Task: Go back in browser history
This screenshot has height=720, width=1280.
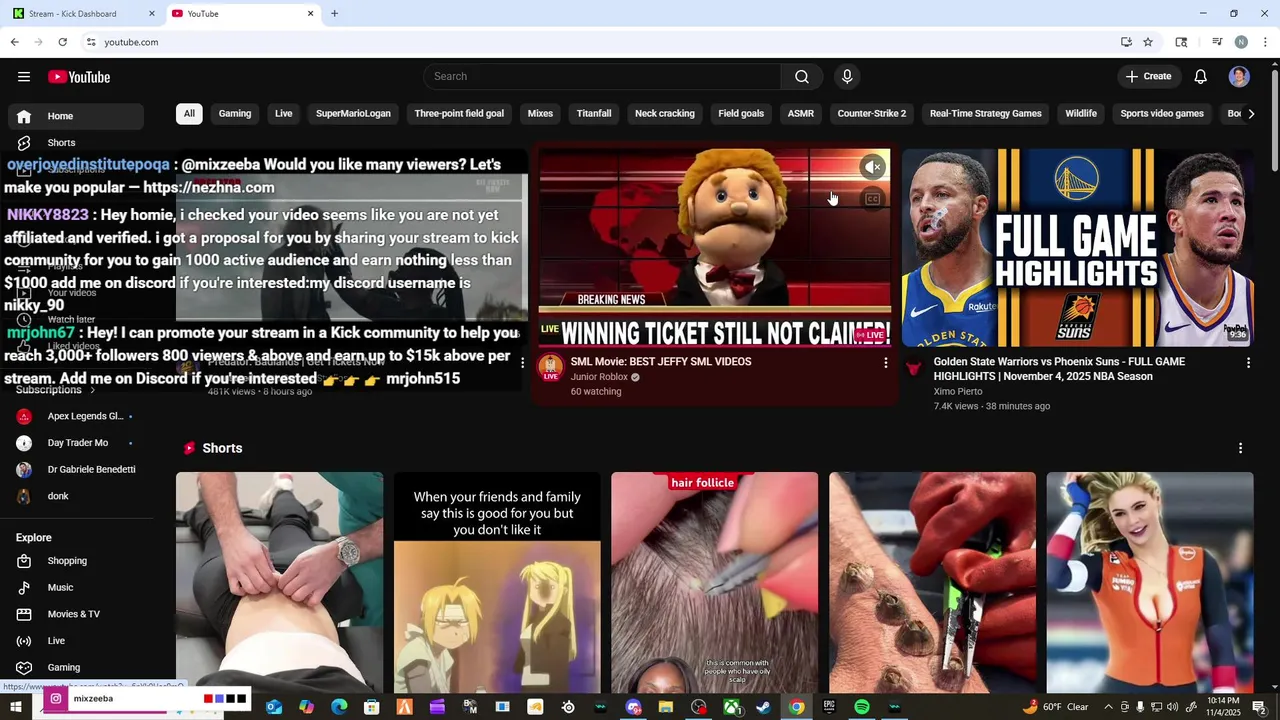Action: point(14,42)
